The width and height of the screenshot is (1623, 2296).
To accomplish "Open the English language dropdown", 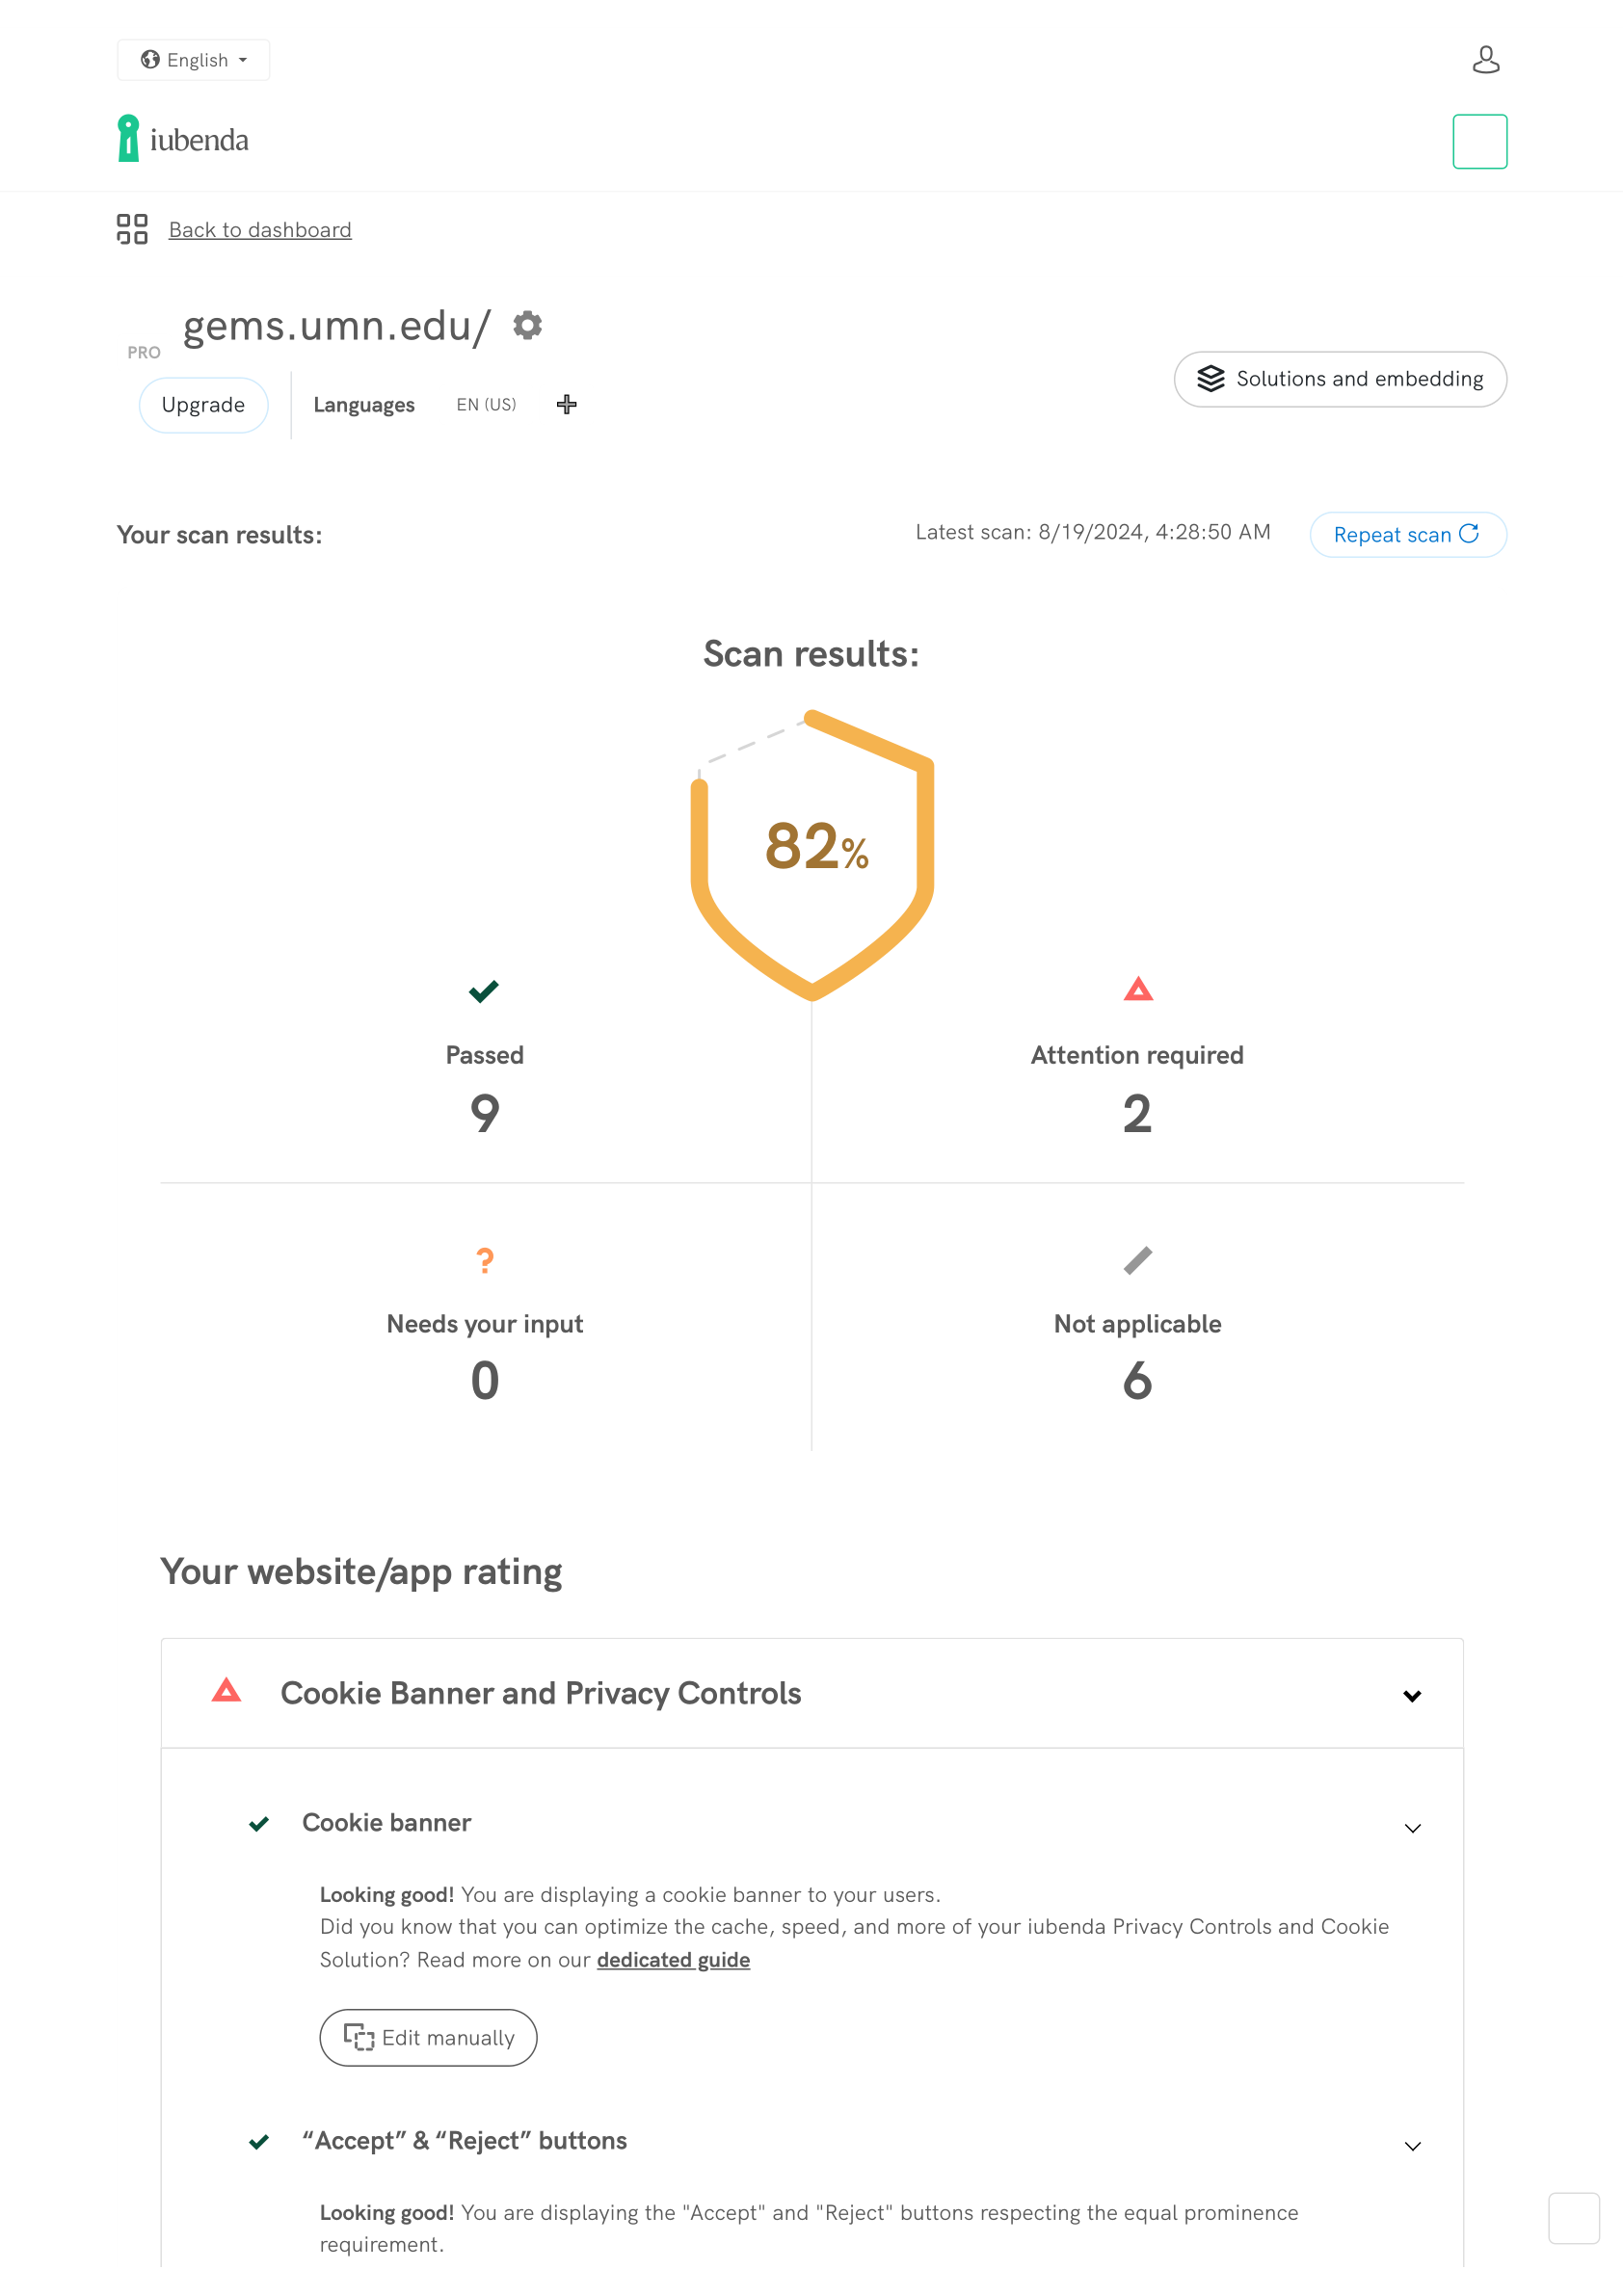I will point(194,60).
